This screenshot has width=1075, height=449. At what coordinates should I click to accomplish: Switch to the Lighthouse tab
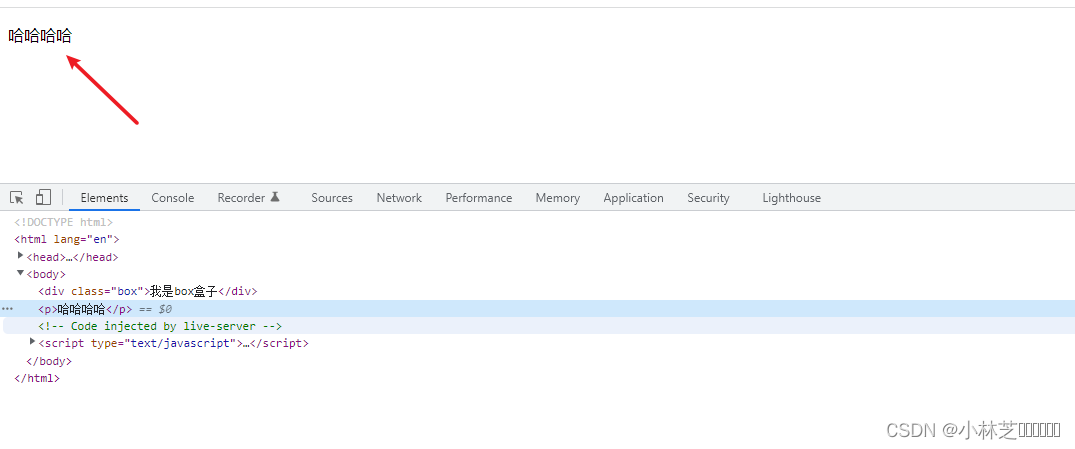click(791, 197)
